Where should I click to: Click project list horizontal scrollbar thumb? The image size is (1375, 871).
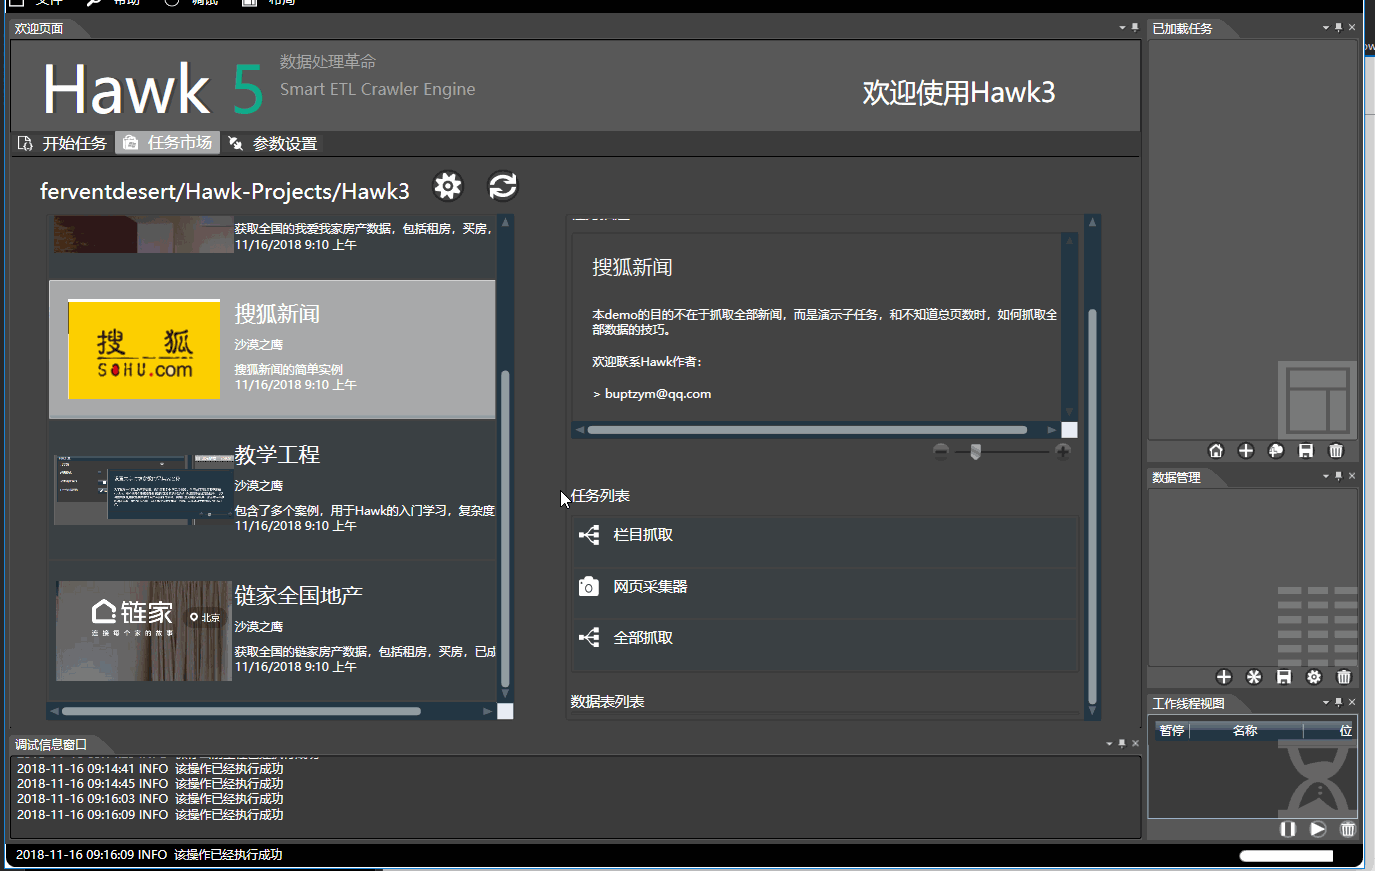click(241, 711)
